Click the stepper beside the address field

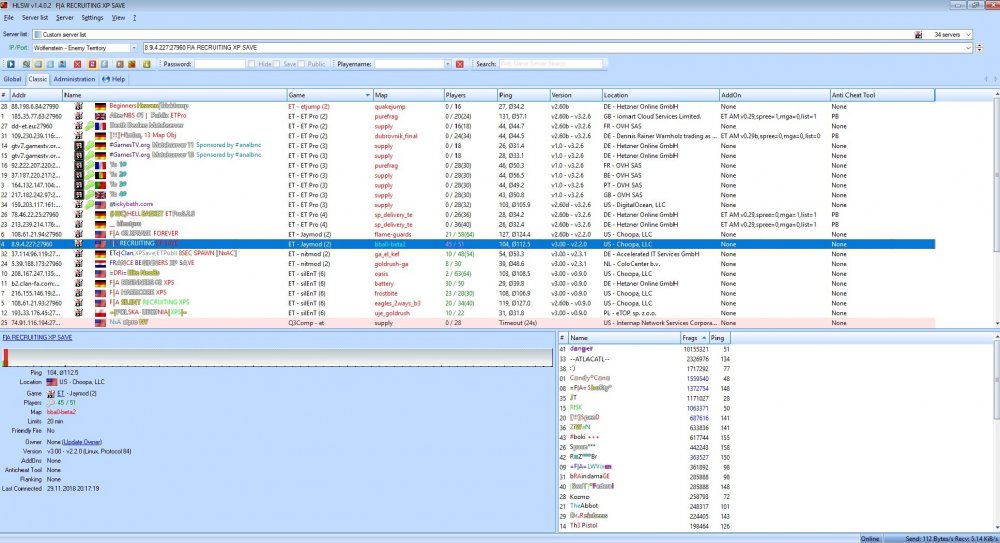click(x=980, y=48)
